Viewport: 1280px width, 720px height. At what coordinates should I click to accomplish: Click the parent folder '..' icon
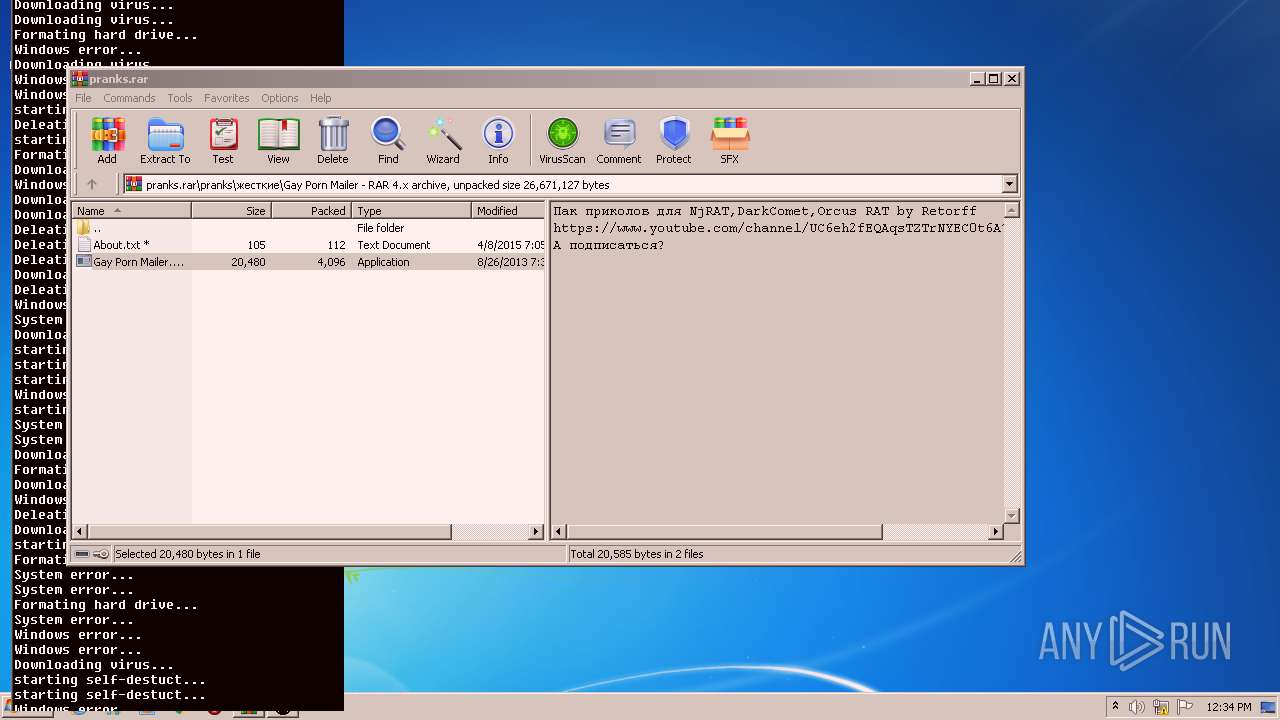pos(83,228)
